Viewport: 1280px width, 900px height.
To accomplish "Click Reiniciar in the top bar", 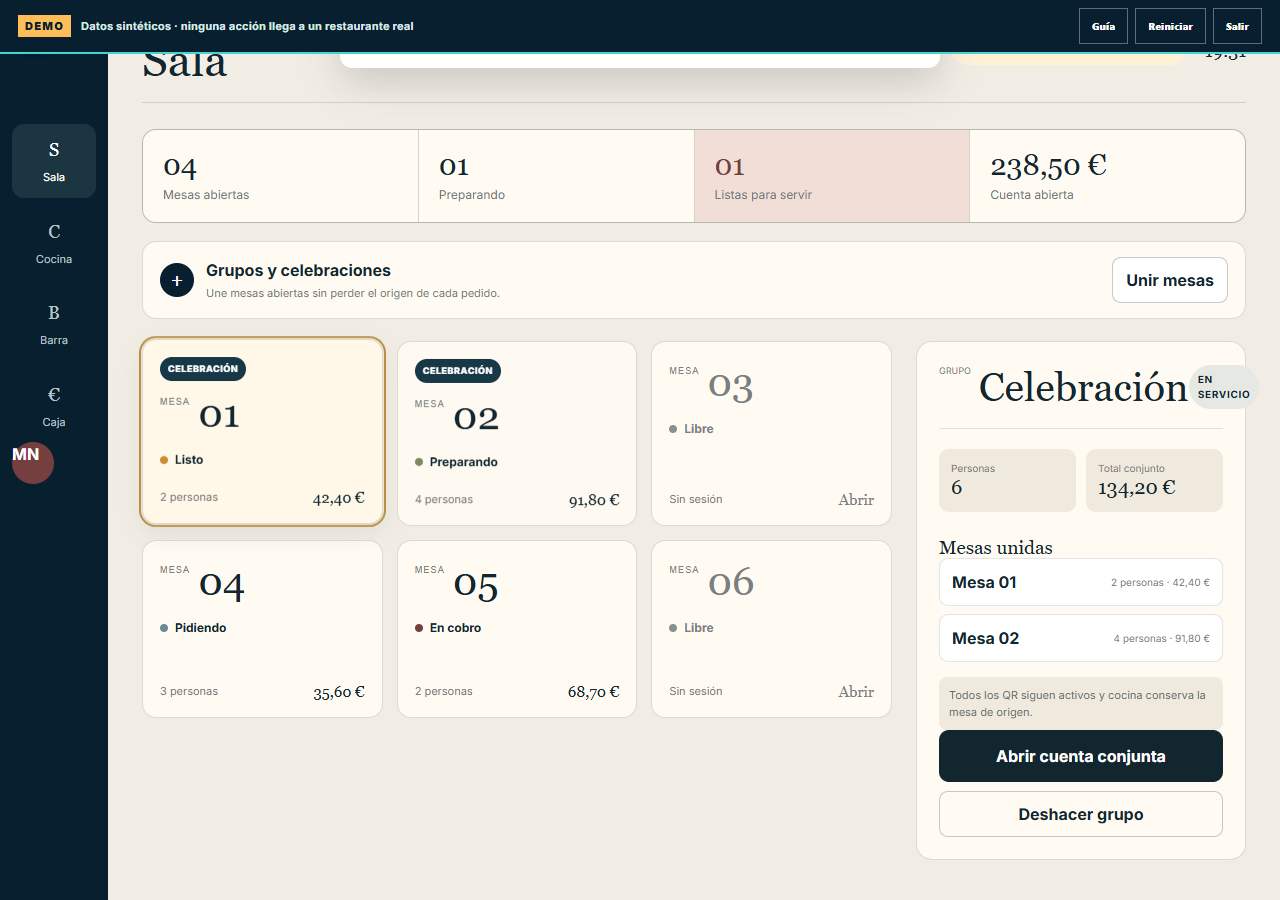I will [1170, 26].
